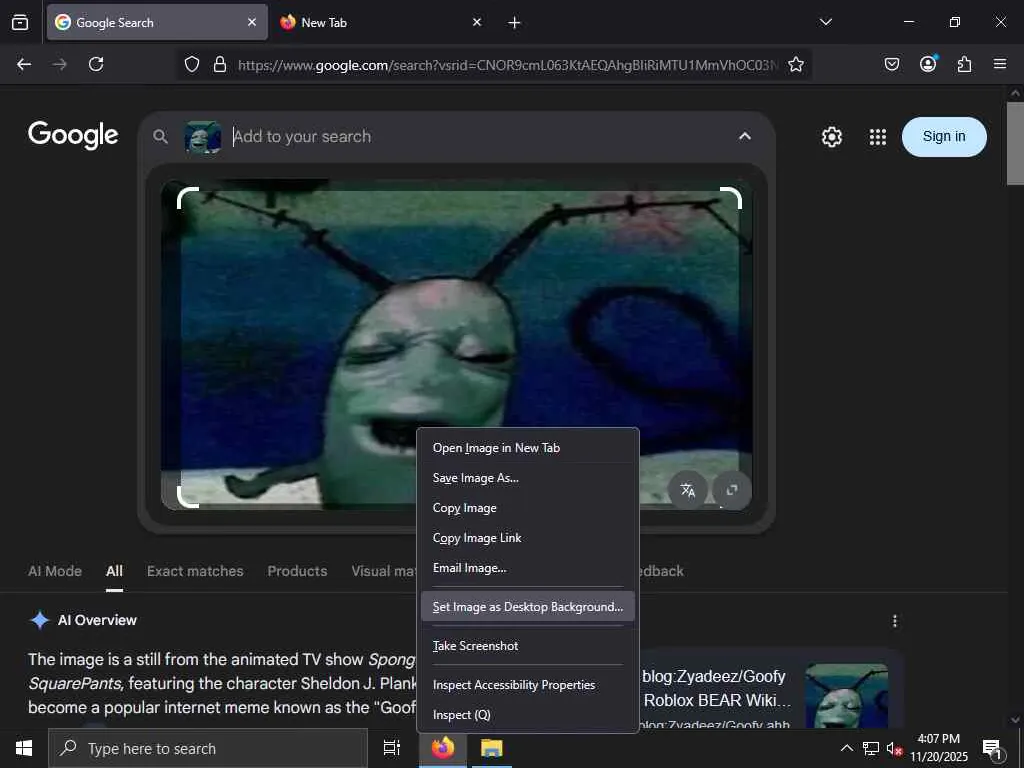The width and height of the screenshot is (1024, 768).
Task: Click the network tray icon
Action: (871, 748)
